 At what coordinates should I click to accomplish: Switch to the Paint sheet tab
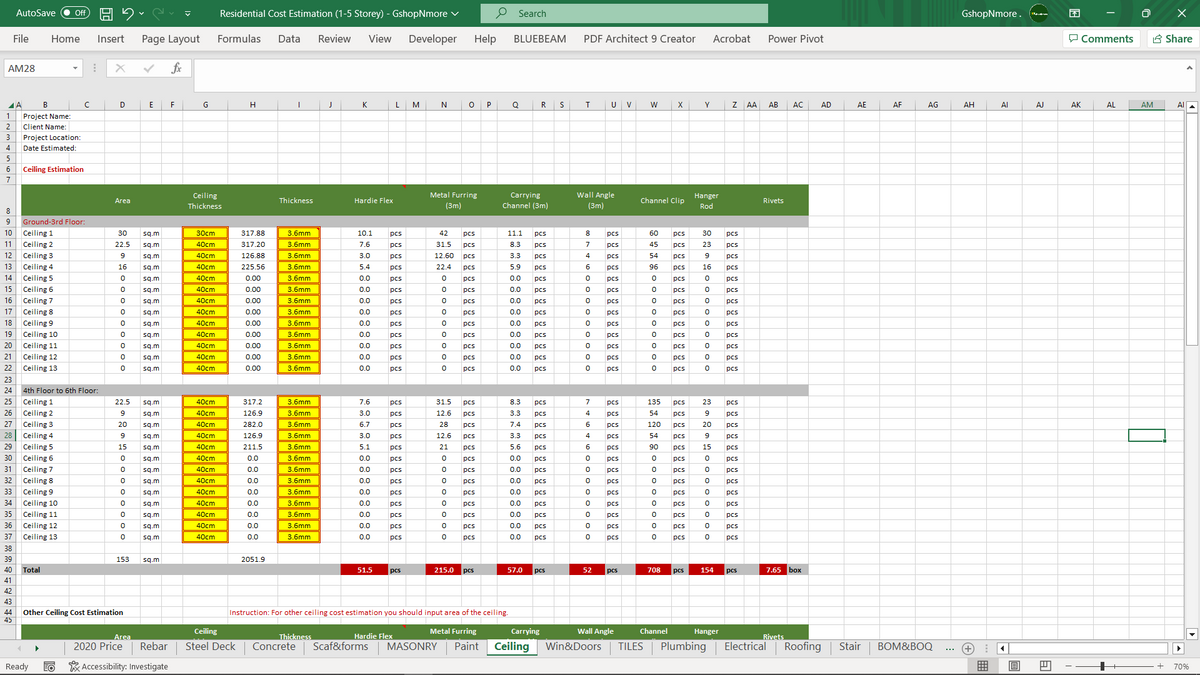click(x=467, y=646)
